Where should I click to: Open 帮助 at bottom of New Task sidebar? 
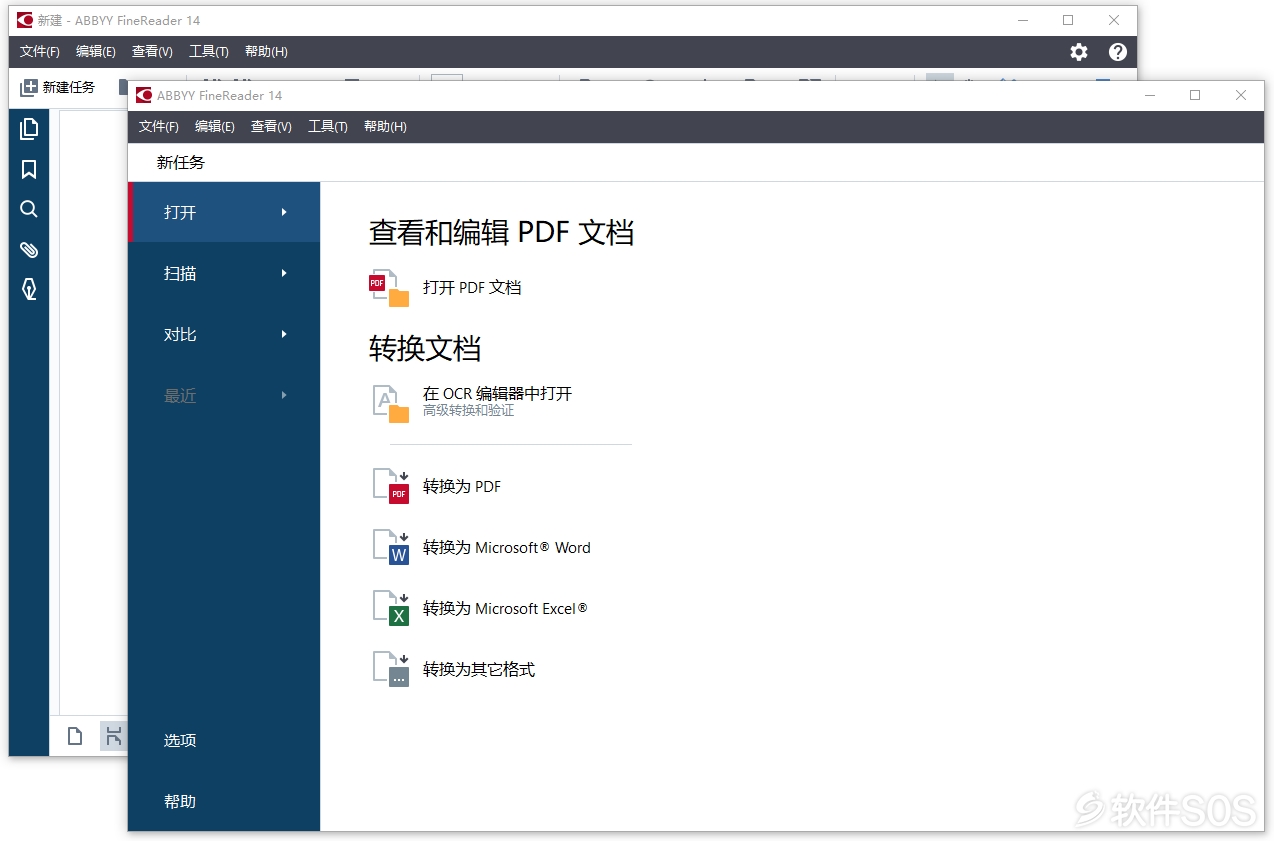click(180, 801)
